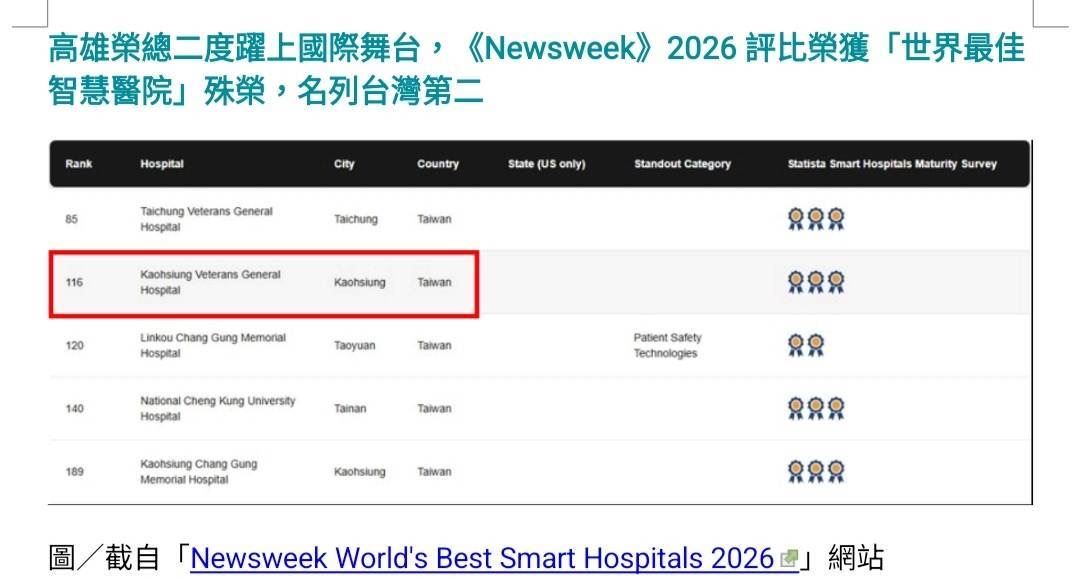Click the Country column header

(438, 164)
